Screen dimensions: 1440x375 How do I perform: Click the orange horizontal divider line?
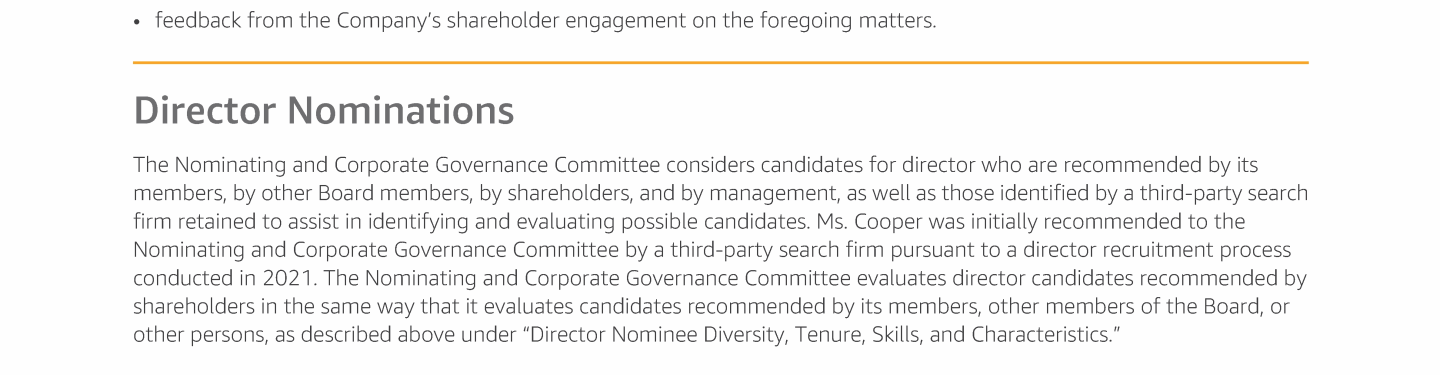tap(720, 63)
